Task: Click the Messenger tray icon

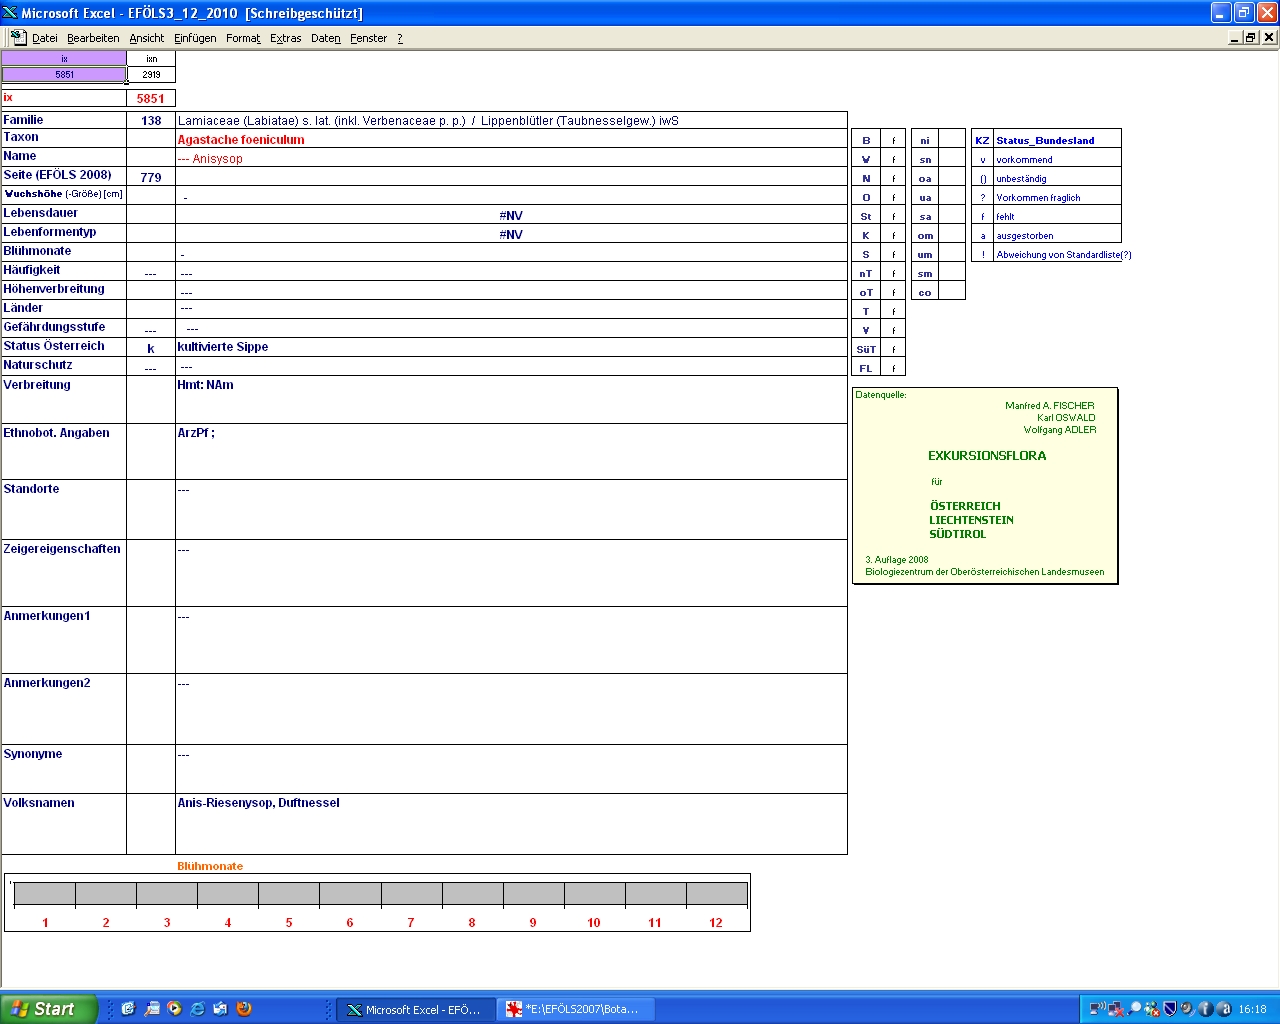Action: [x=1152, y=1009]
